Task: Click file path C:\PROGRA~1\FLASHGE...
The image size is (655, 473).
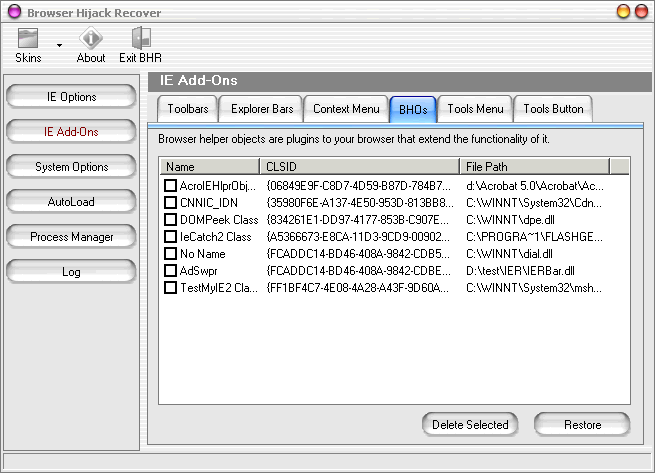Action: click(534, 237)
